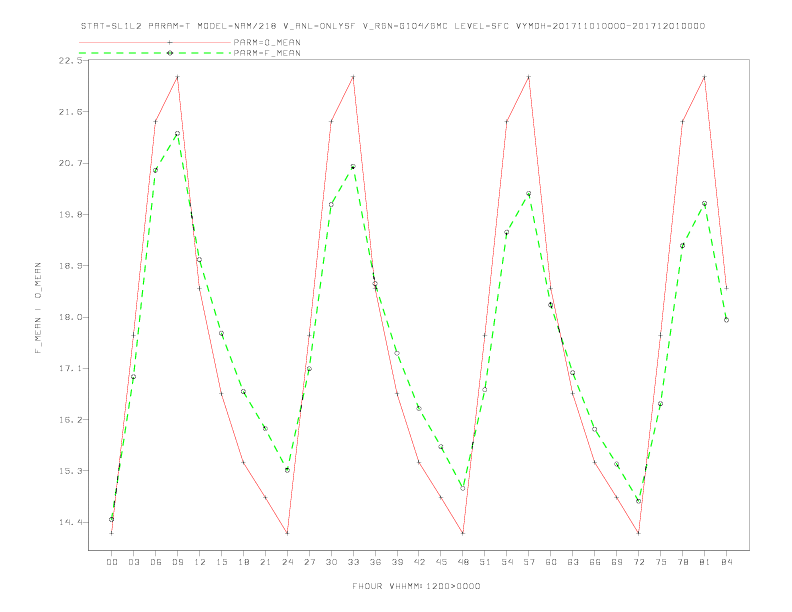The image size is (792, 612).
Task: Click the 60 forecast hour tick label
Action: click(551, 562)
